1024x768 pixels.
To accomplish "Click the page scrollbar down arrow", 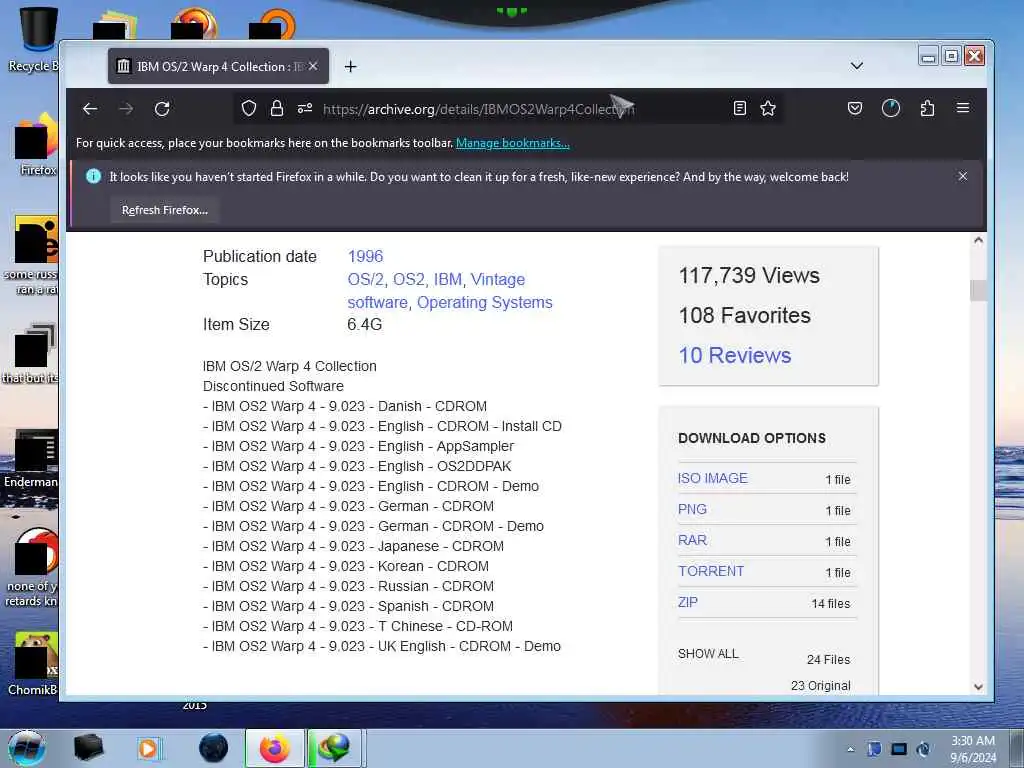I will tap(978, 686).
